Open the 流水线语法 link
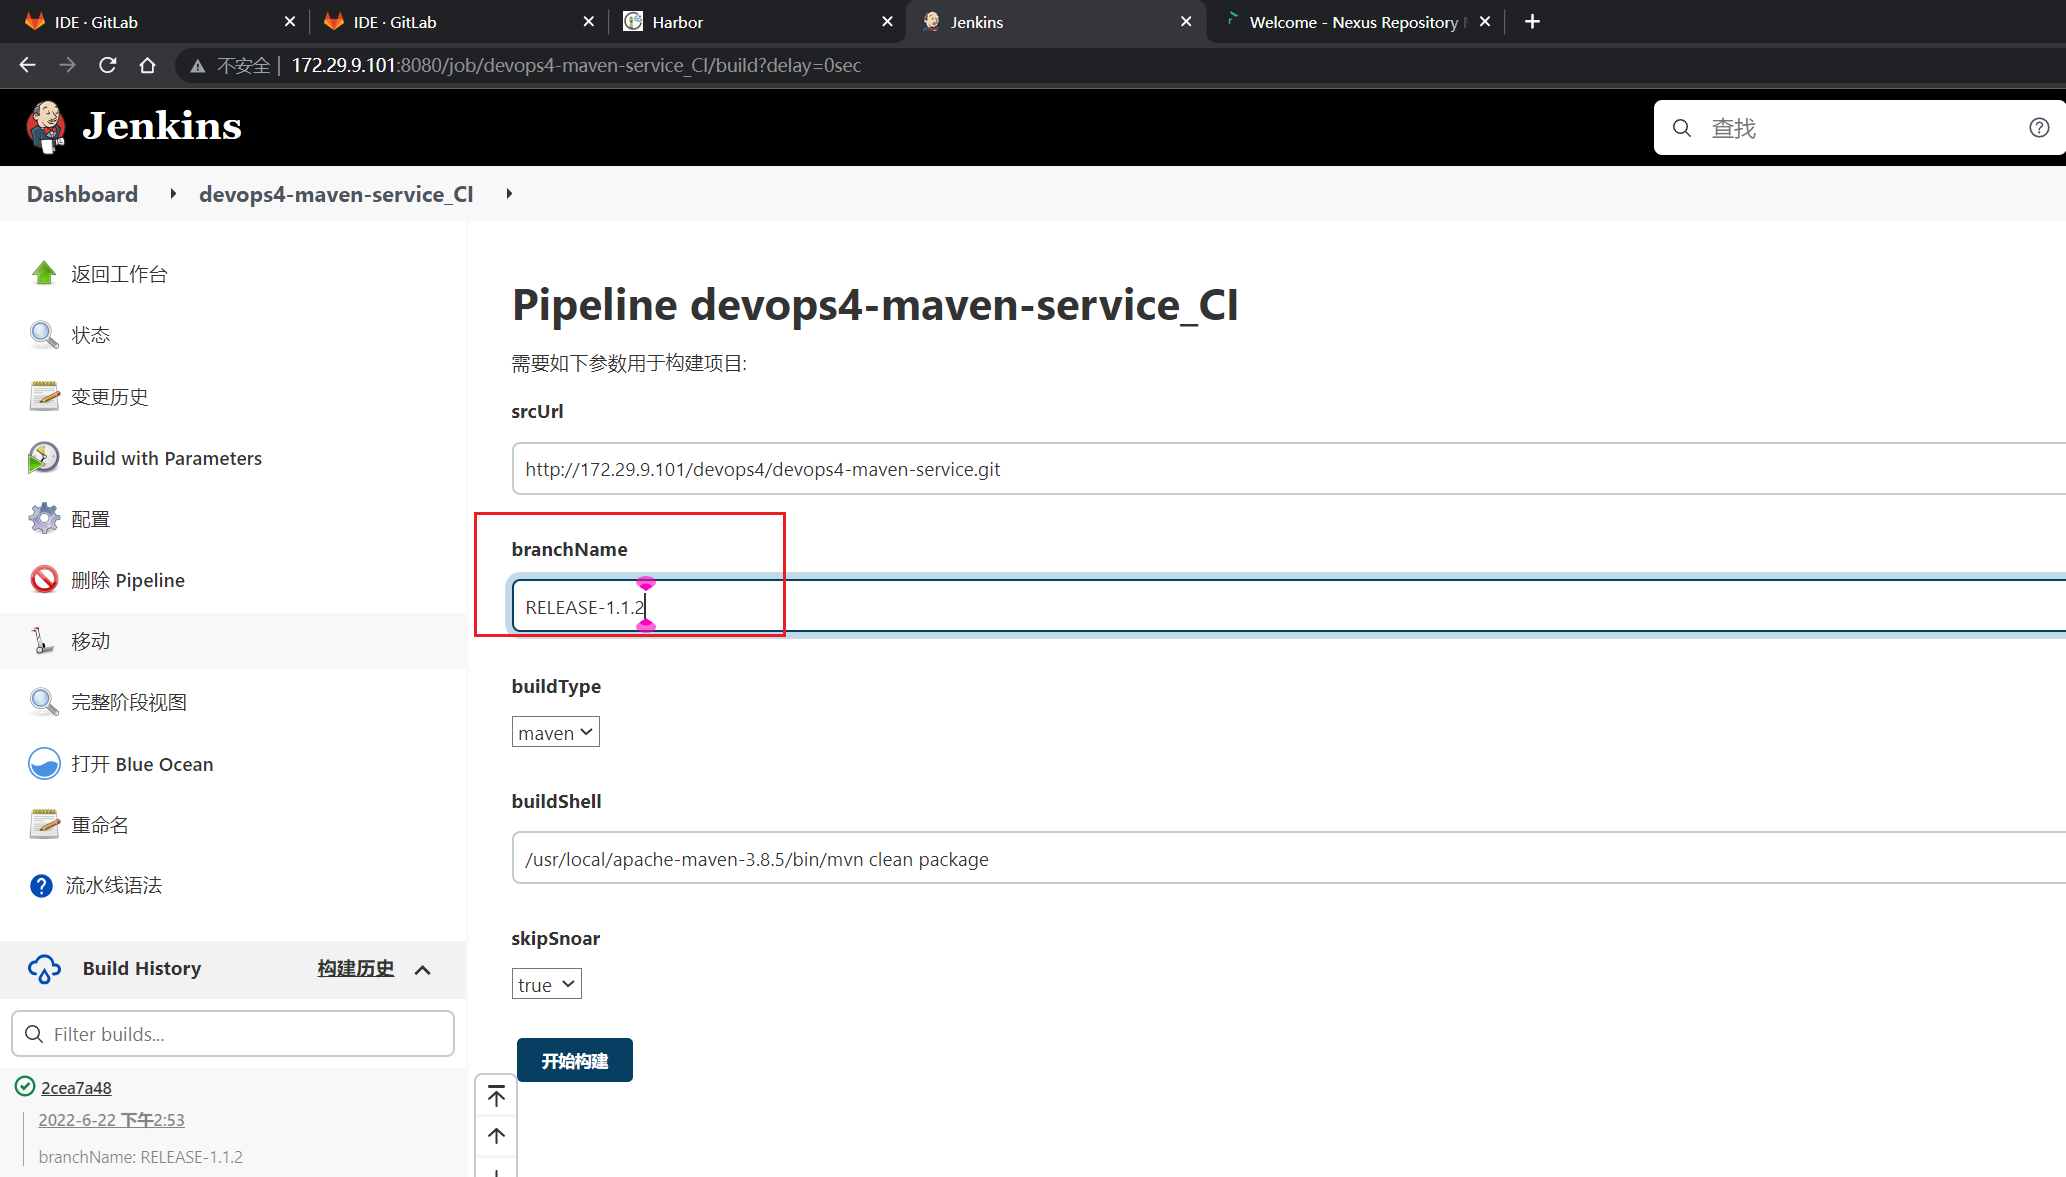The height and width of the screenshot is (1177, 2066). (x=114, y=885)
